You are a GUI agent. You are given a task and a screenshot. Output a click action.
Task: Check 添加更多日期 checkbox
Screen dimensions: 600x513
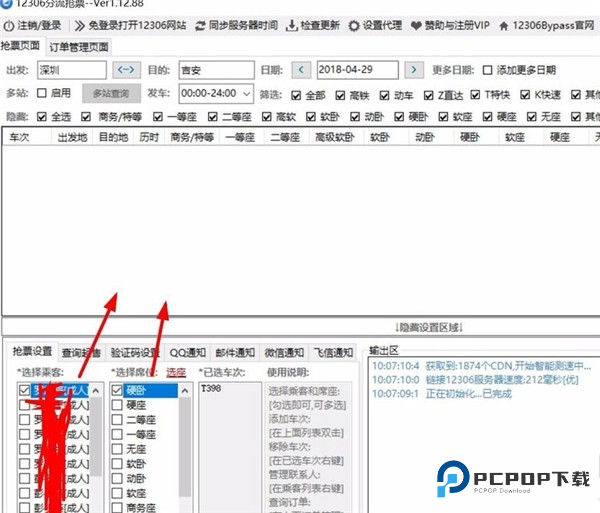[x=488, y=70]
